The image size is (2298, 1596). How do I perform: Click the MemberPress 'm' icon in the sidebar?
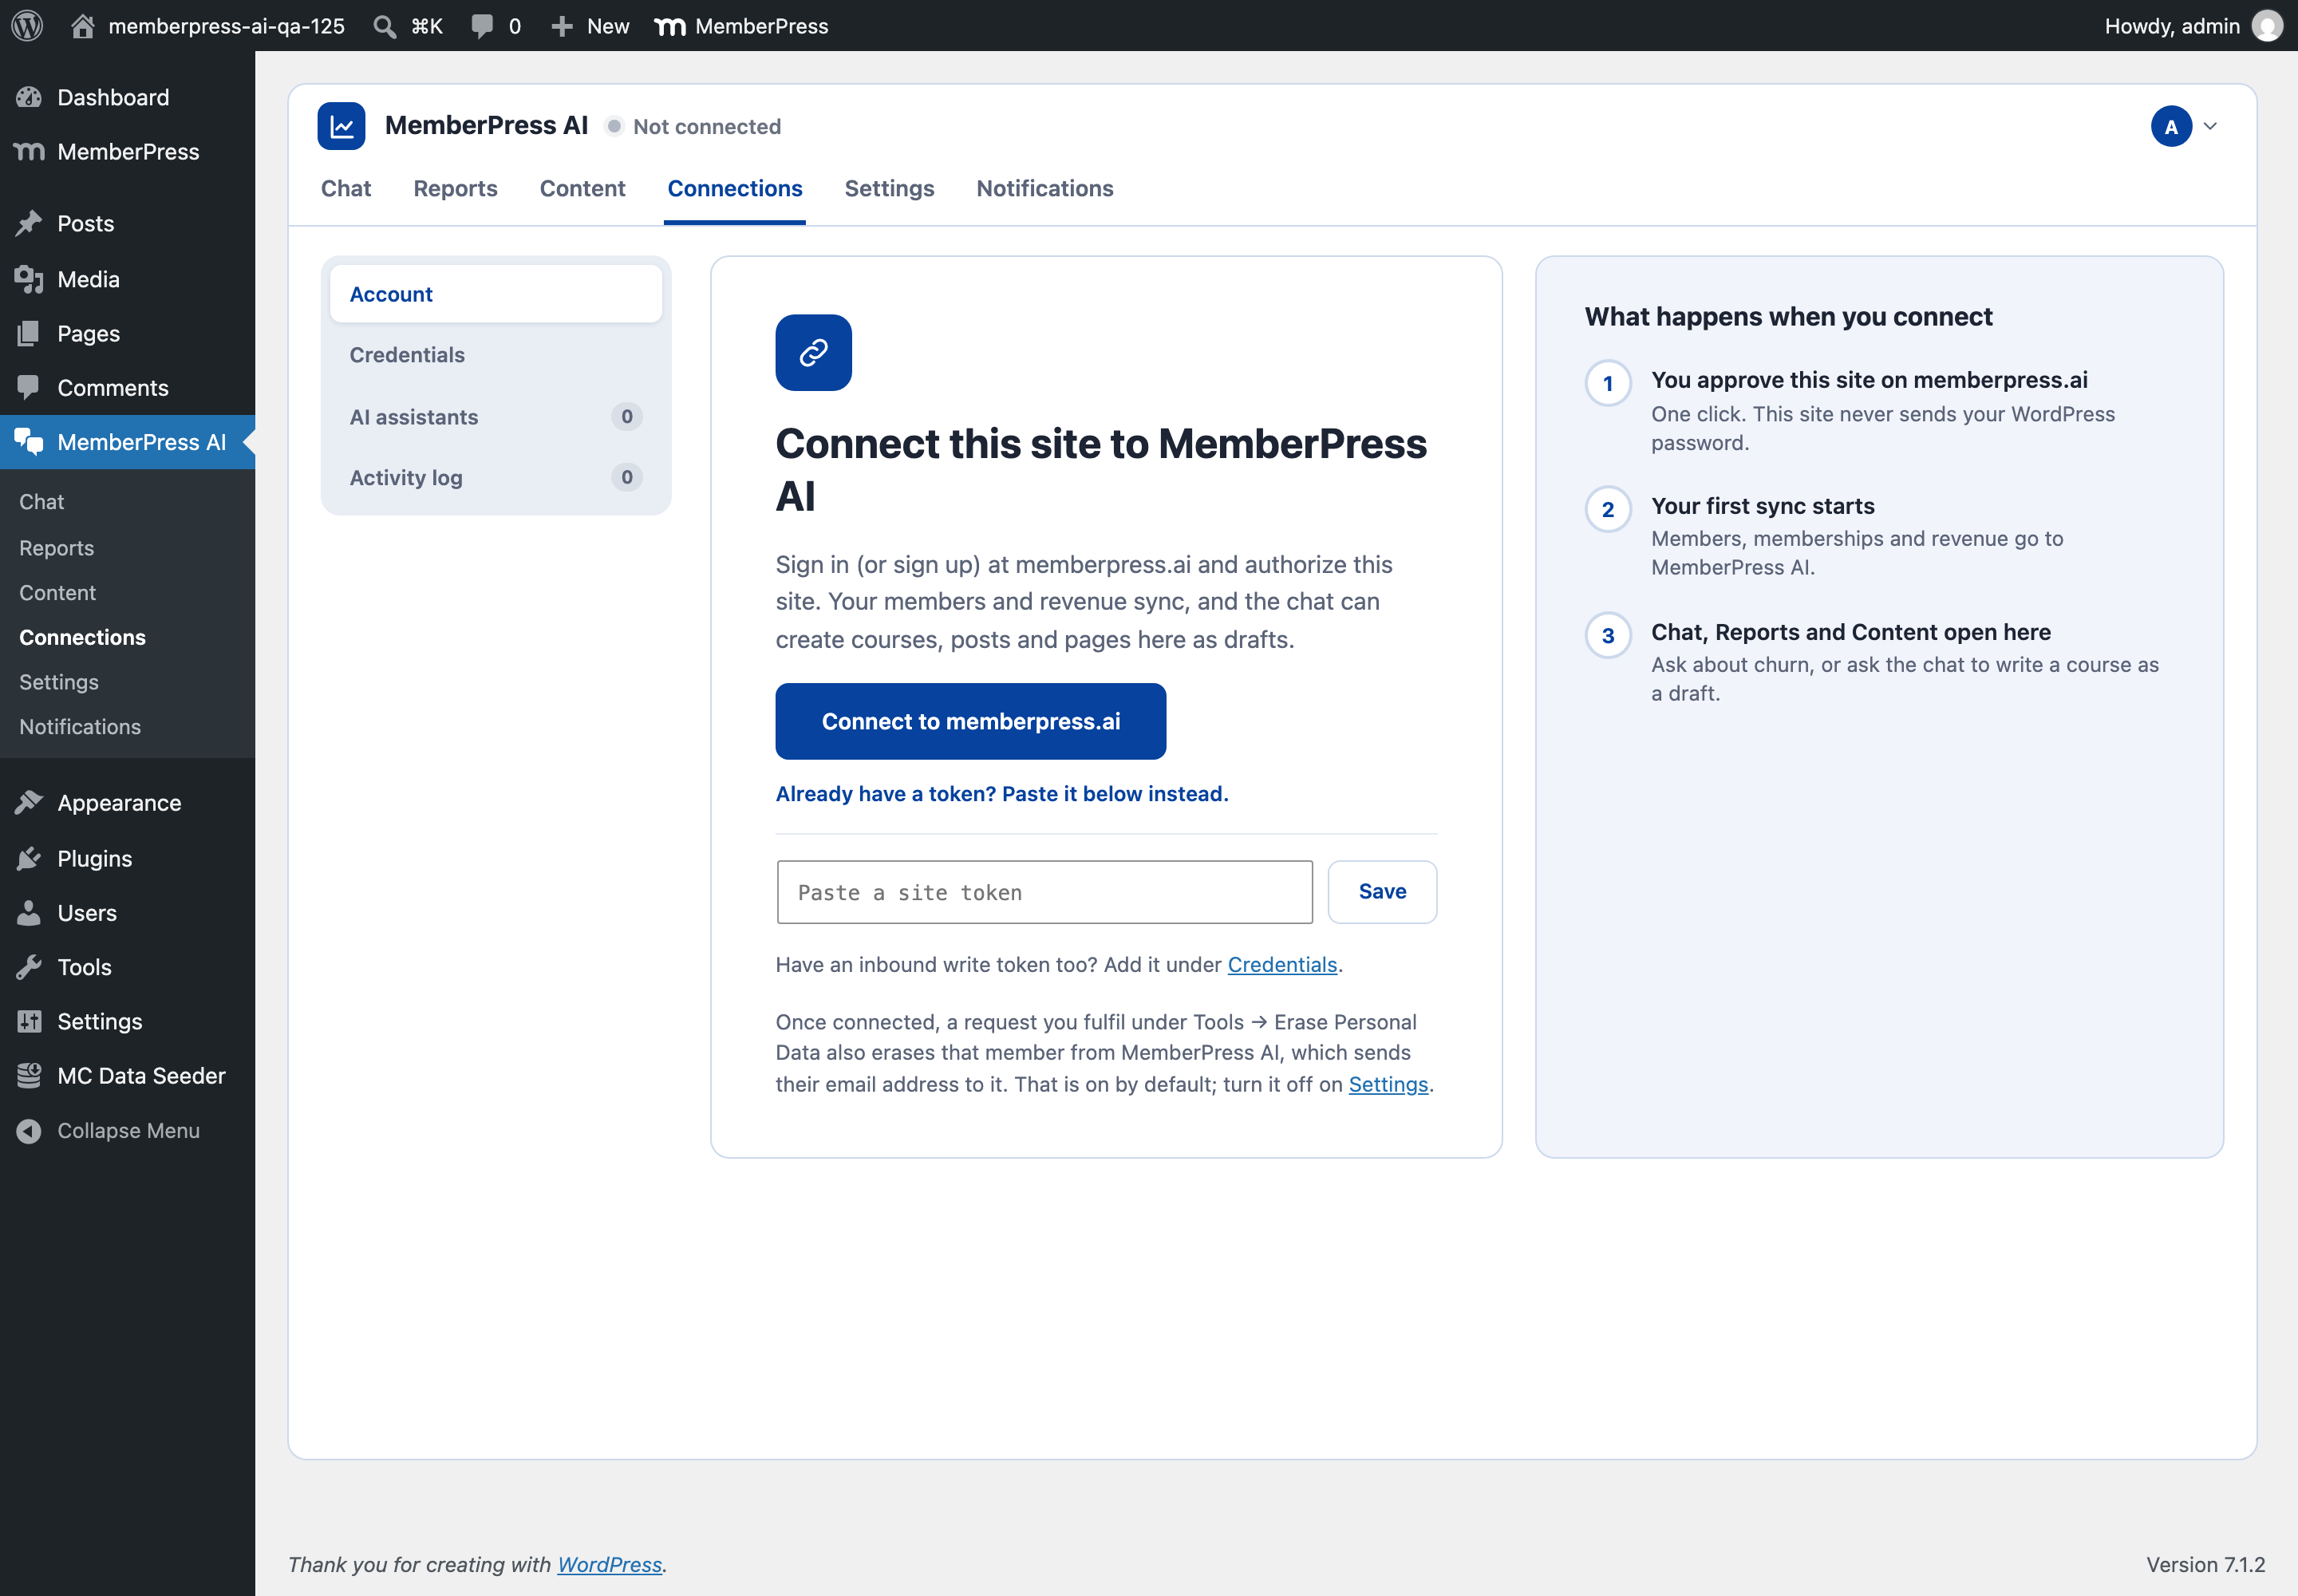click(x=29, y=151)
